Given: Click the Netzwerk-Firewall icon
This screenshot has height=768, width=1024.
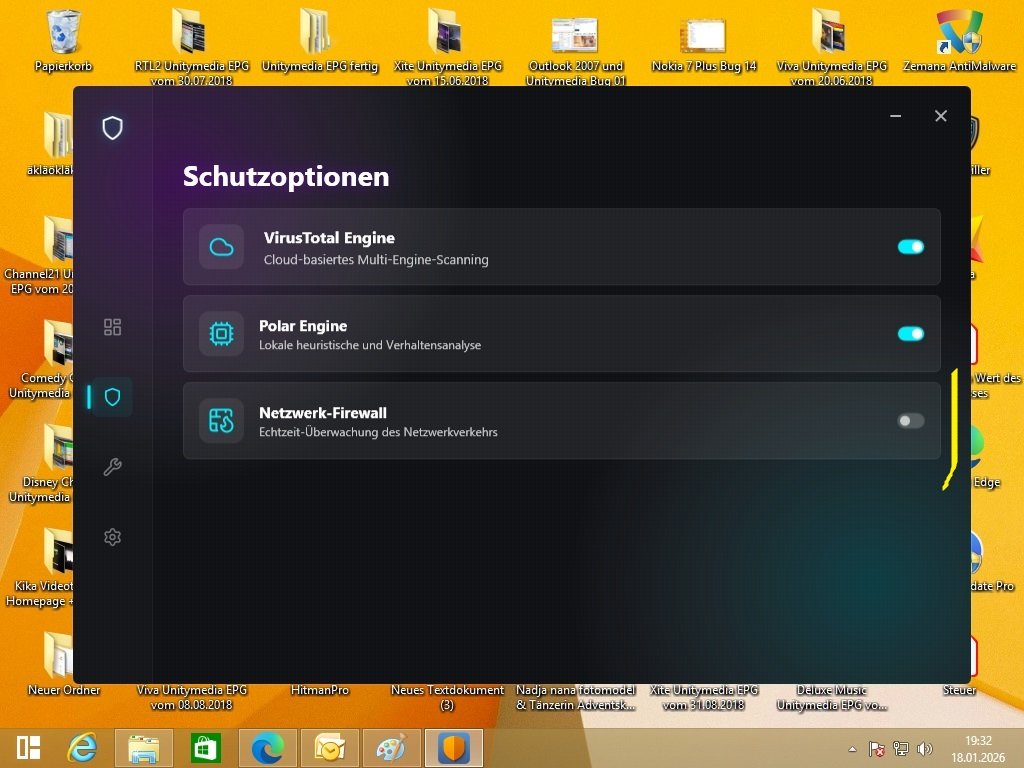Looking at the screenshot, I should [221, 421].
